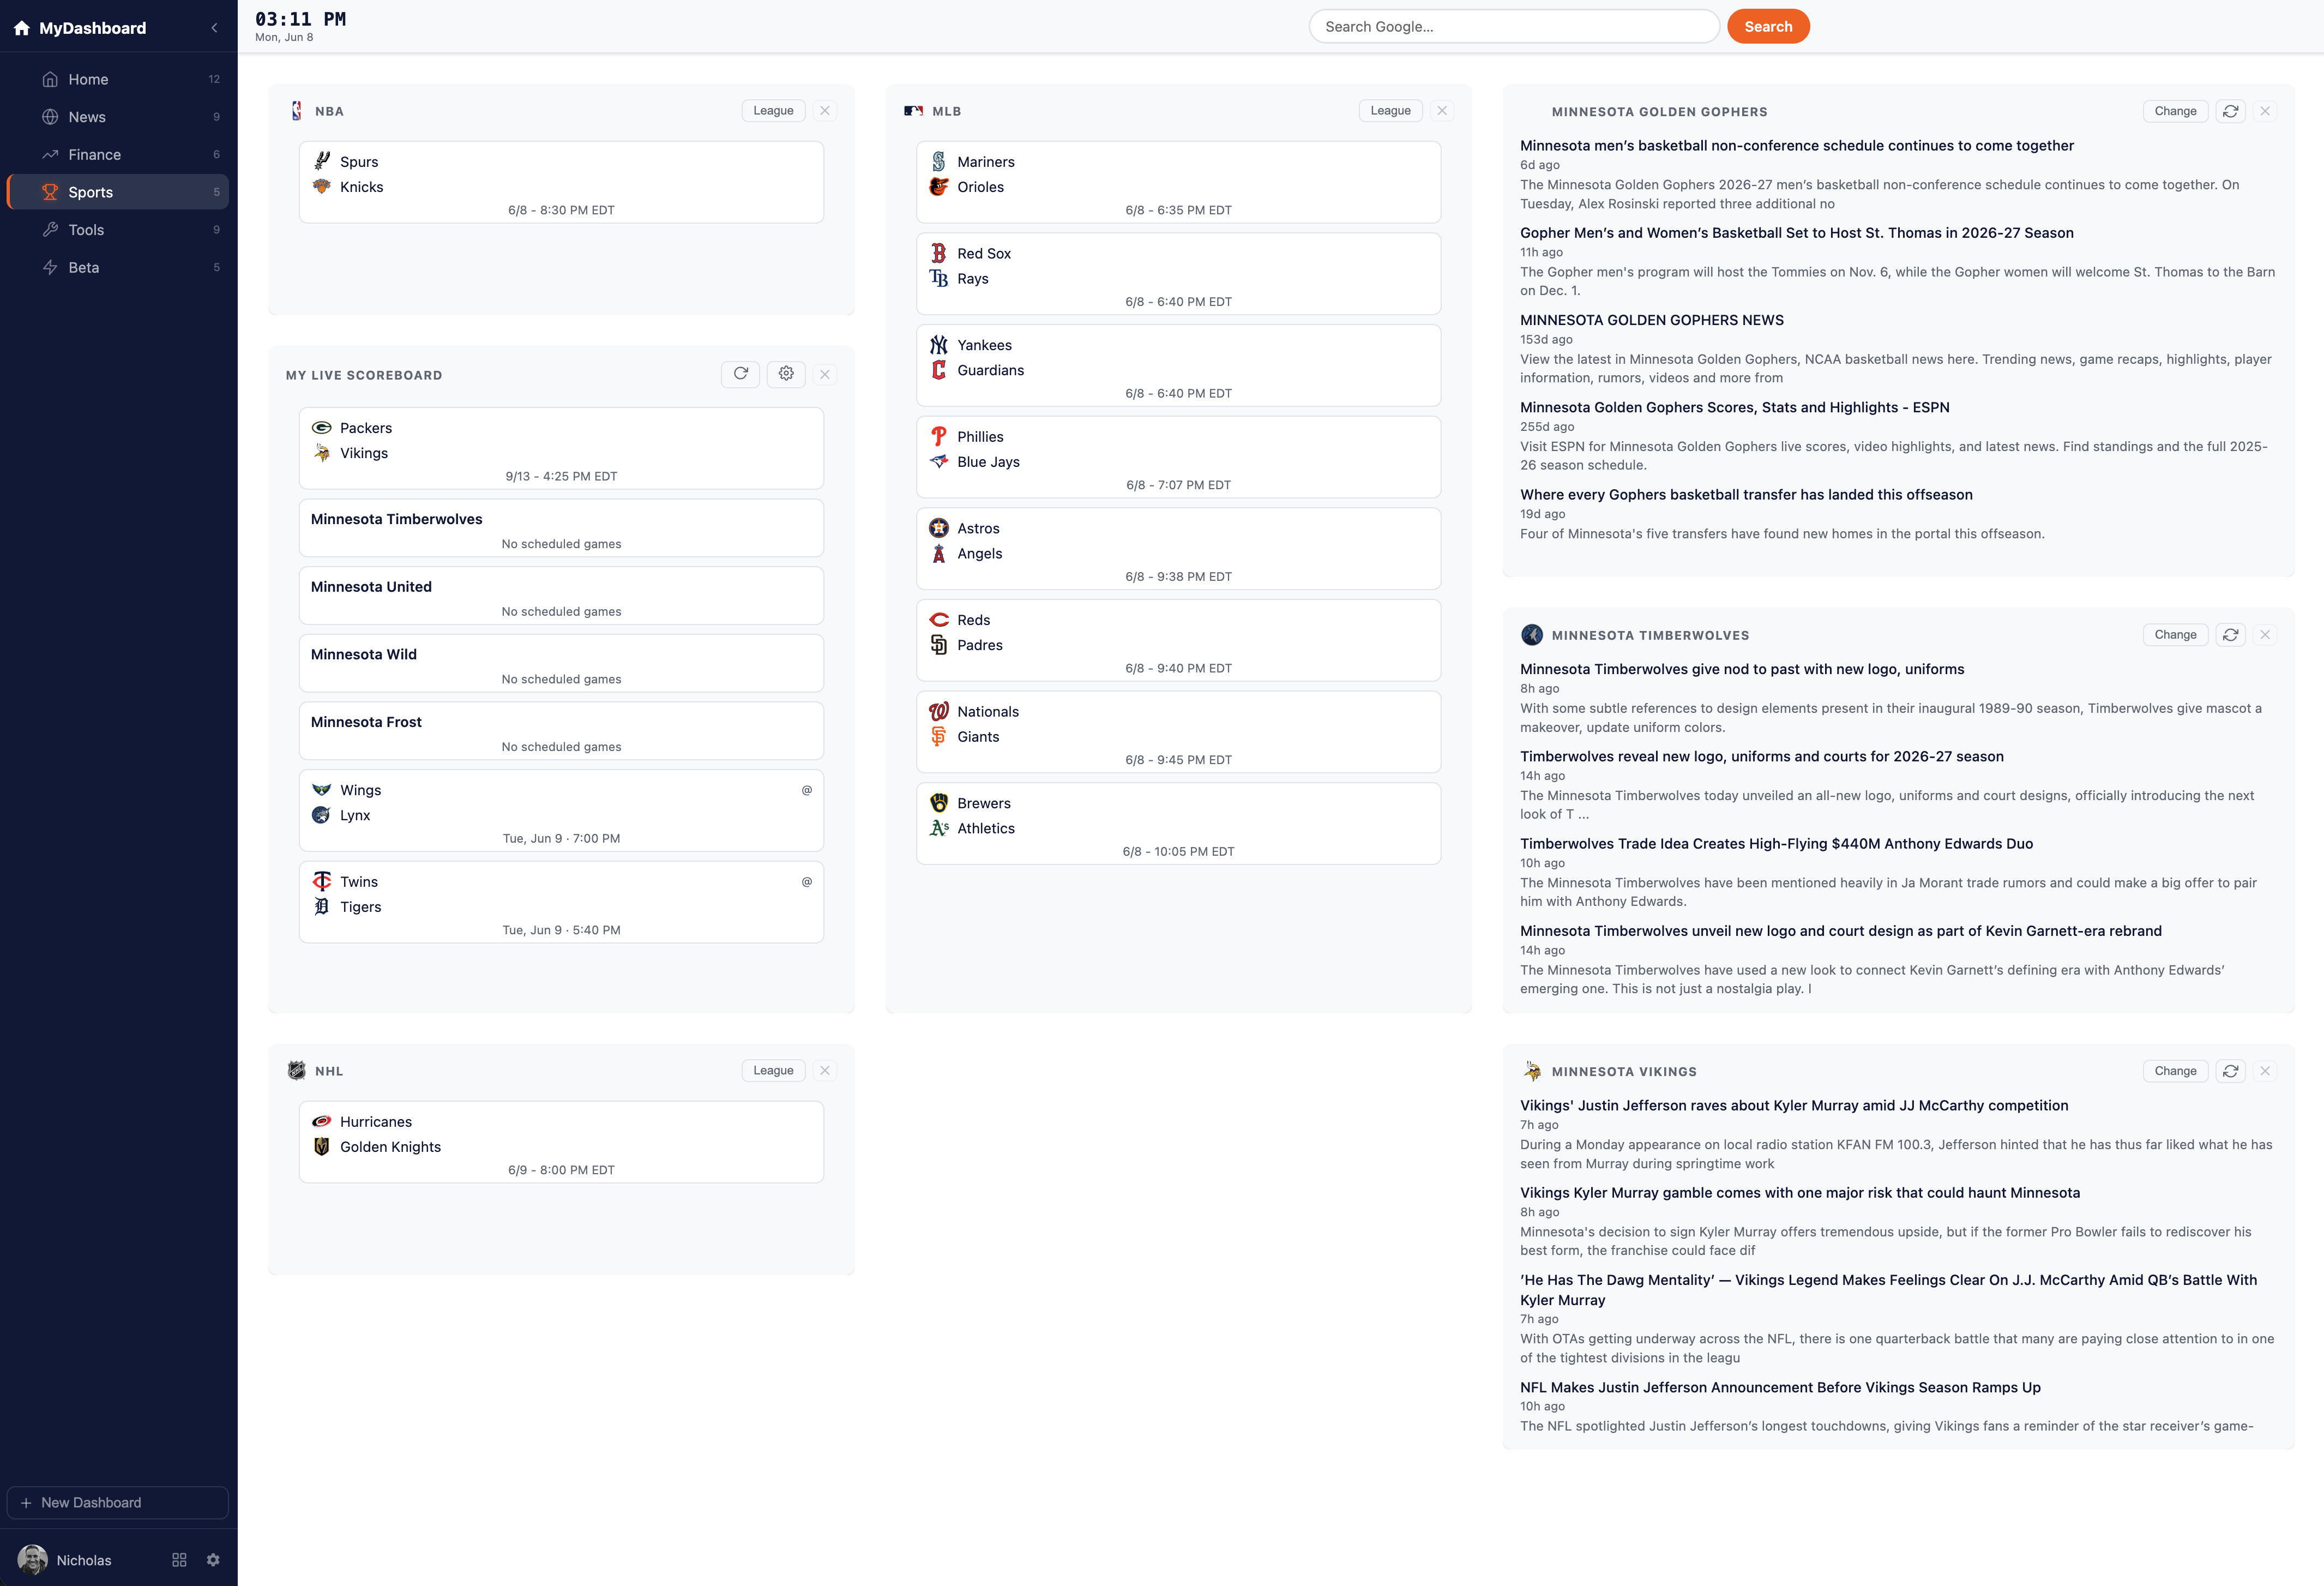2324x1586 pixels.
Task: Click the Nationals team logo
Action: (x=938, y=711)
